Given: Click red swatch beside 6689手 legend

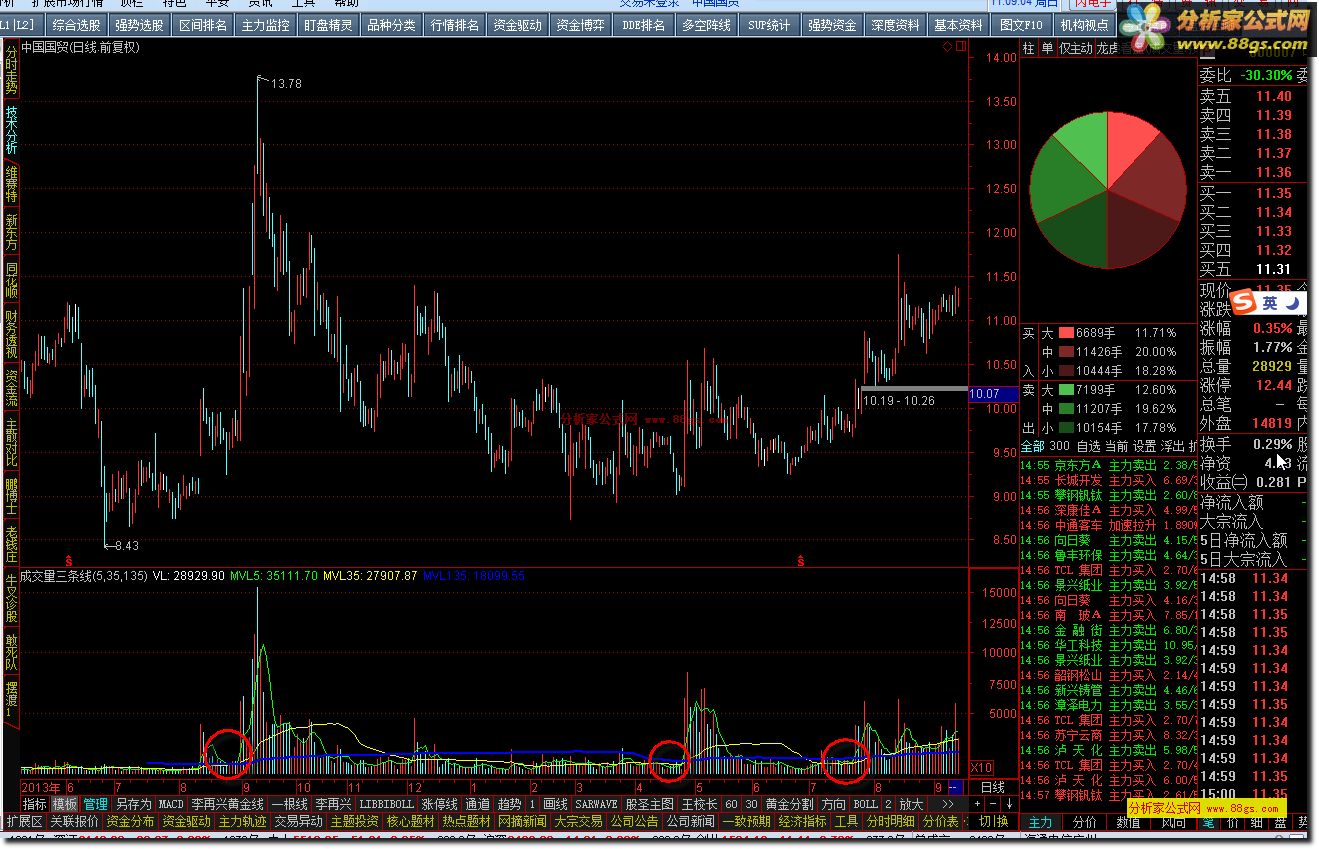Looking at the screenshot, I should pos(1066,332).
